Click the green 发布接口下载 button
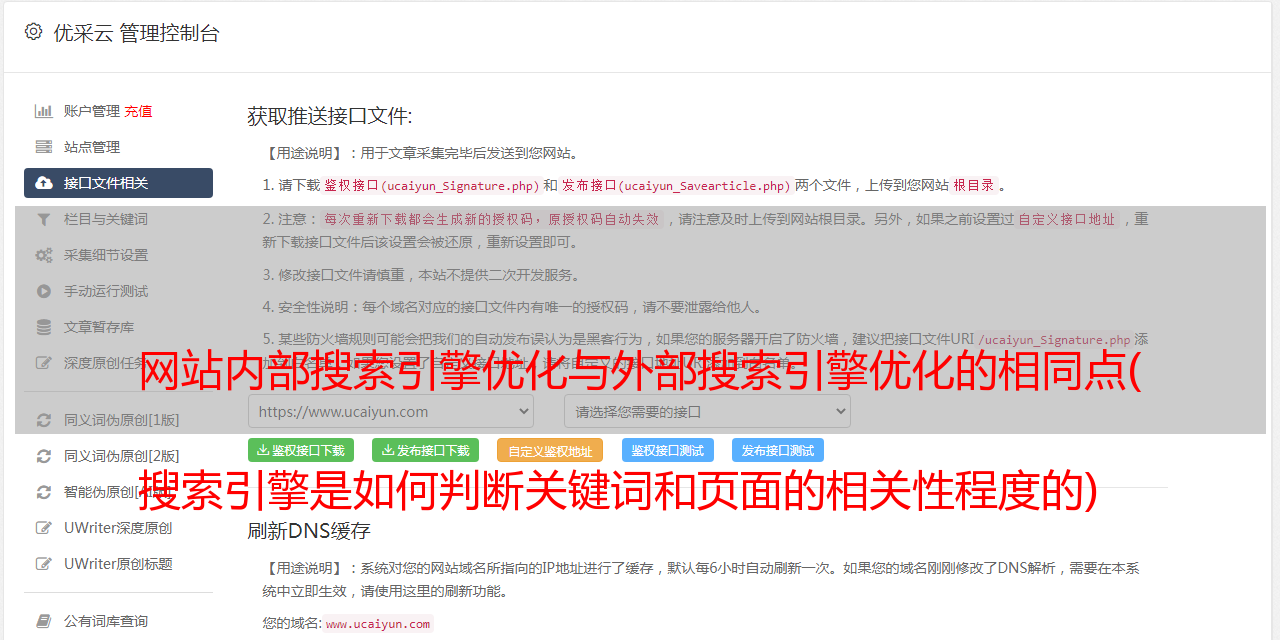 (x=425, y=450)
